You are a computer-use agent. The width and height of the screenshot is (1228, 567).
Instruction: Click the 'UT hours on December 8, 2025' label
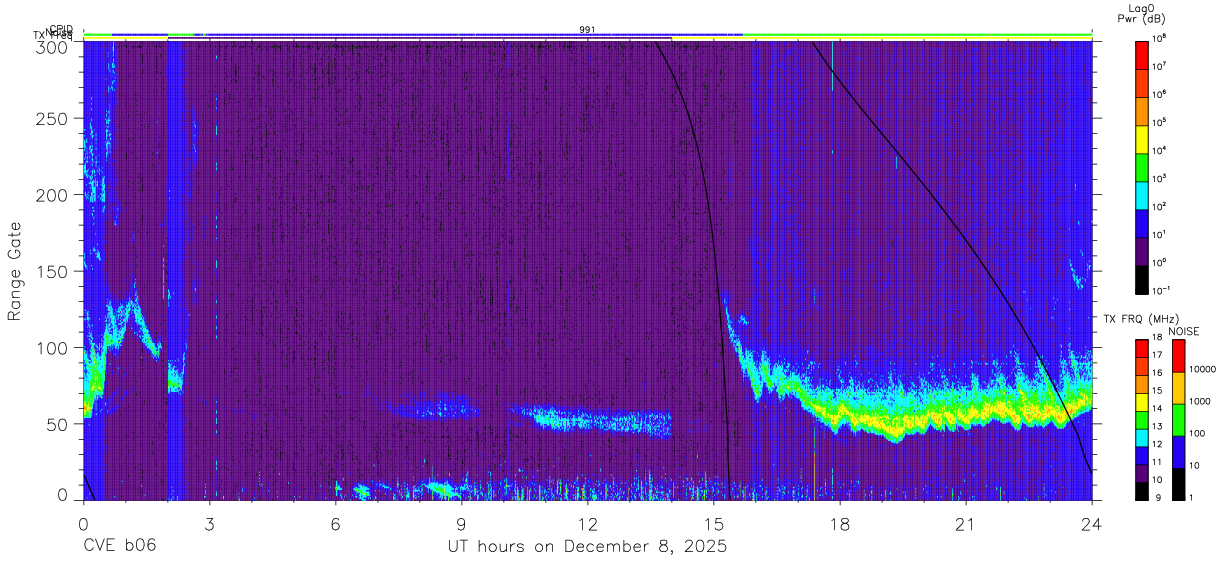click(587, 546)
